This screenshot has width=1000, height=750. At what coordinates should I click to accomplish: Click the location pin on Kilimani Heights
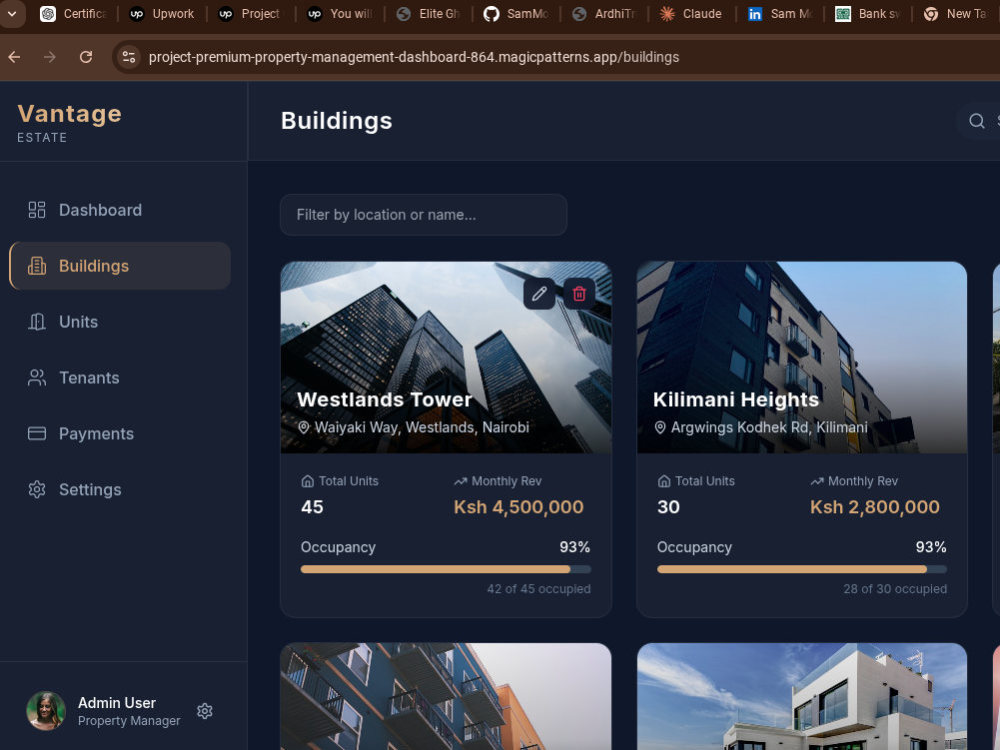(x=661, y=427)
